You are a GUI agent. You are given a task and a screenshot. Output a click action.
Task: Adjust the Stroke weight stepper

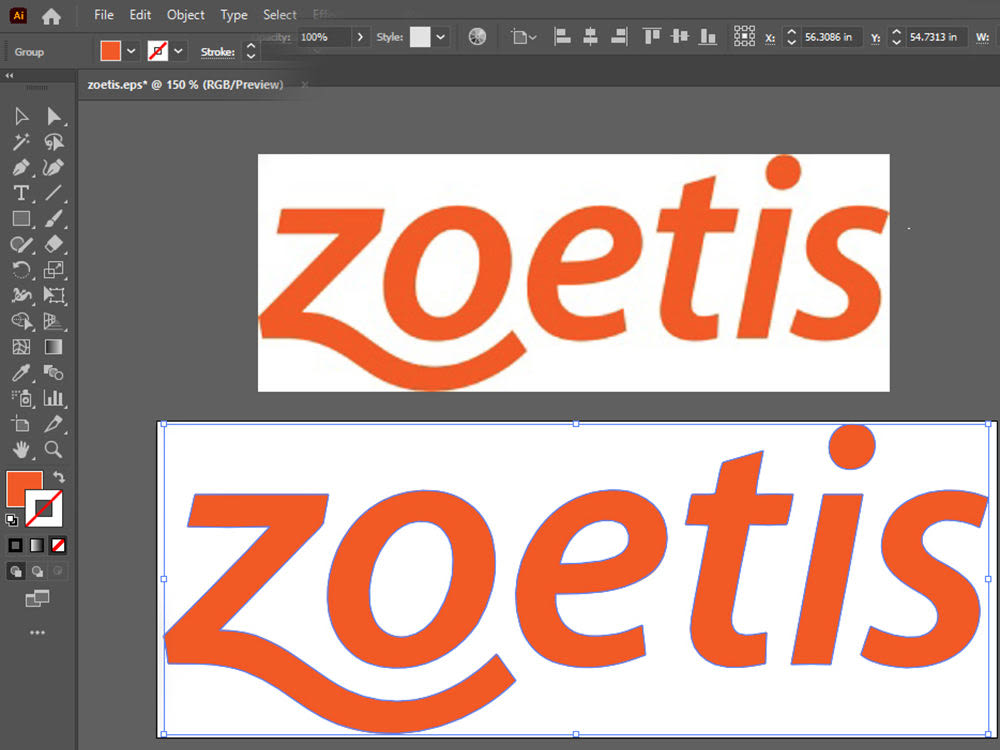(x=251, y=52)
